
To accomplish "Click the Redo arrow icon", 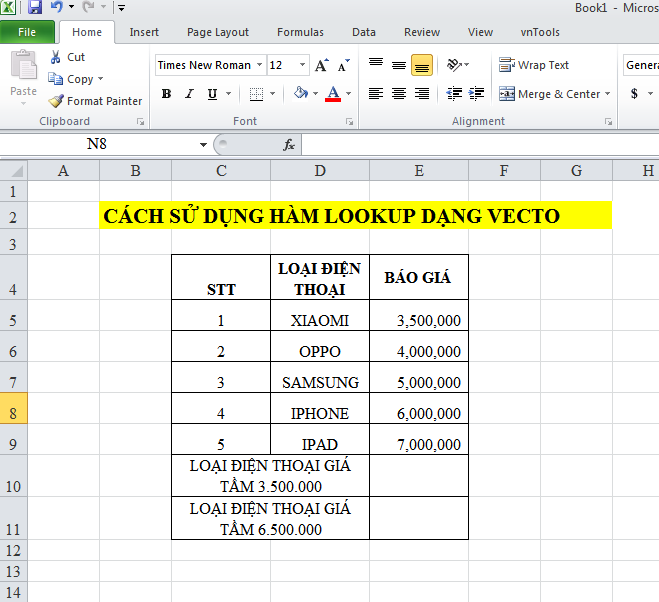I will pos(89,7).
